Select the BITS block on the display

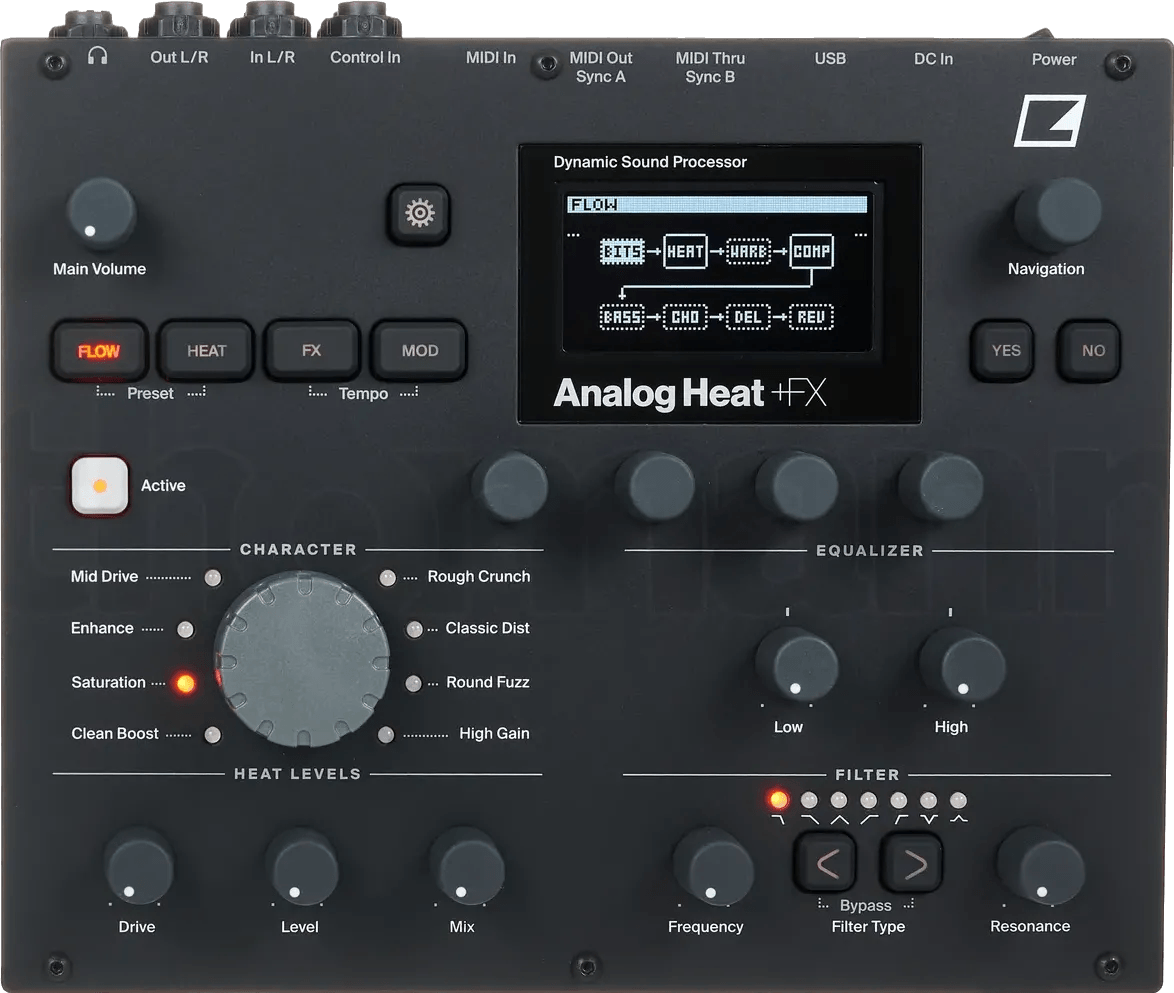point(622,252)
